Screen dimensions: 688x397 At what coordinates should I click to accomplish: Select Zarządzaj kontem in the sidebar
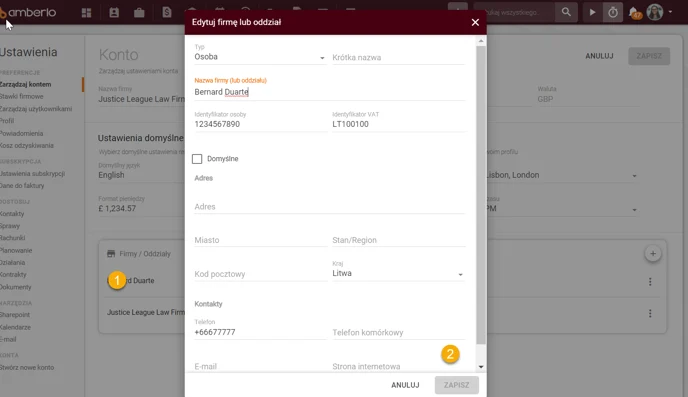[25, 84]
